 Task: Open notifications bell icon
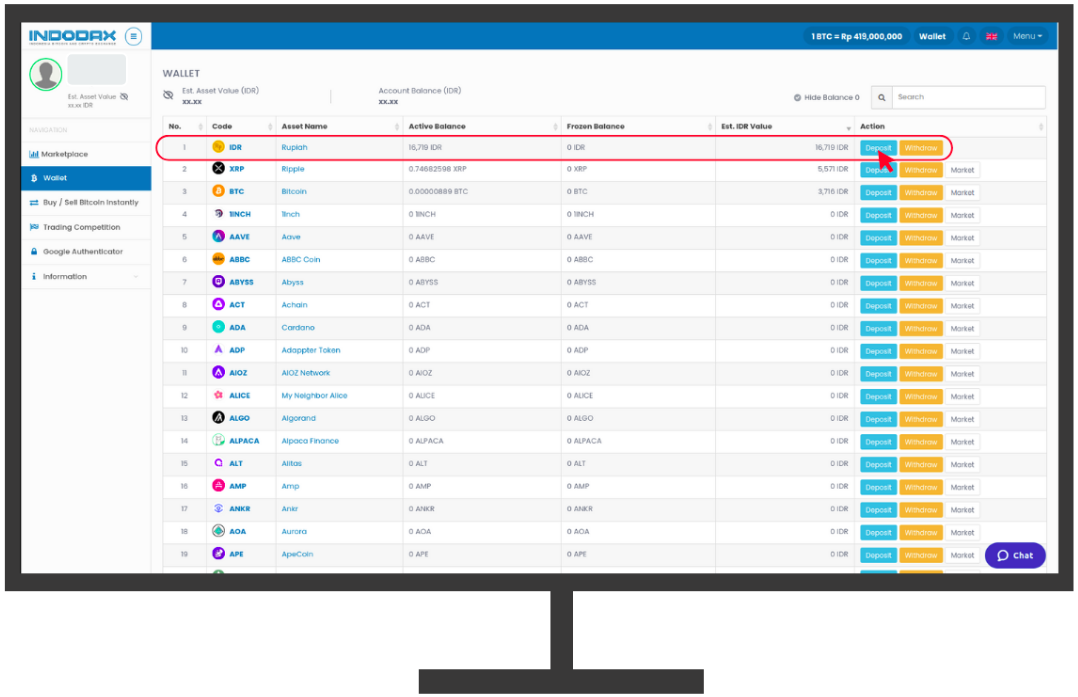point(966,36)
